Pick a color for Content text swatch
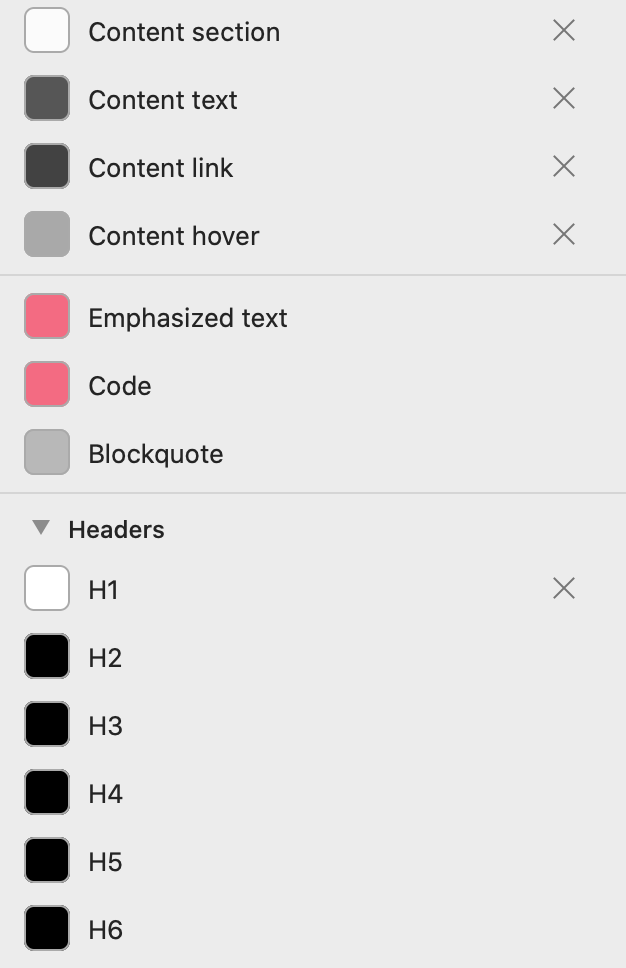Image resolution: width=626 pixels, height=968 pixels. tap(47, 99)
